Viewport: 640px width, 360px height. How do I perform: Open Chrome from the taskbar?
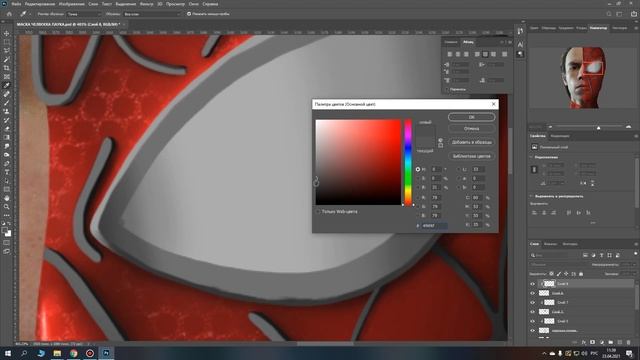(73, 353)
